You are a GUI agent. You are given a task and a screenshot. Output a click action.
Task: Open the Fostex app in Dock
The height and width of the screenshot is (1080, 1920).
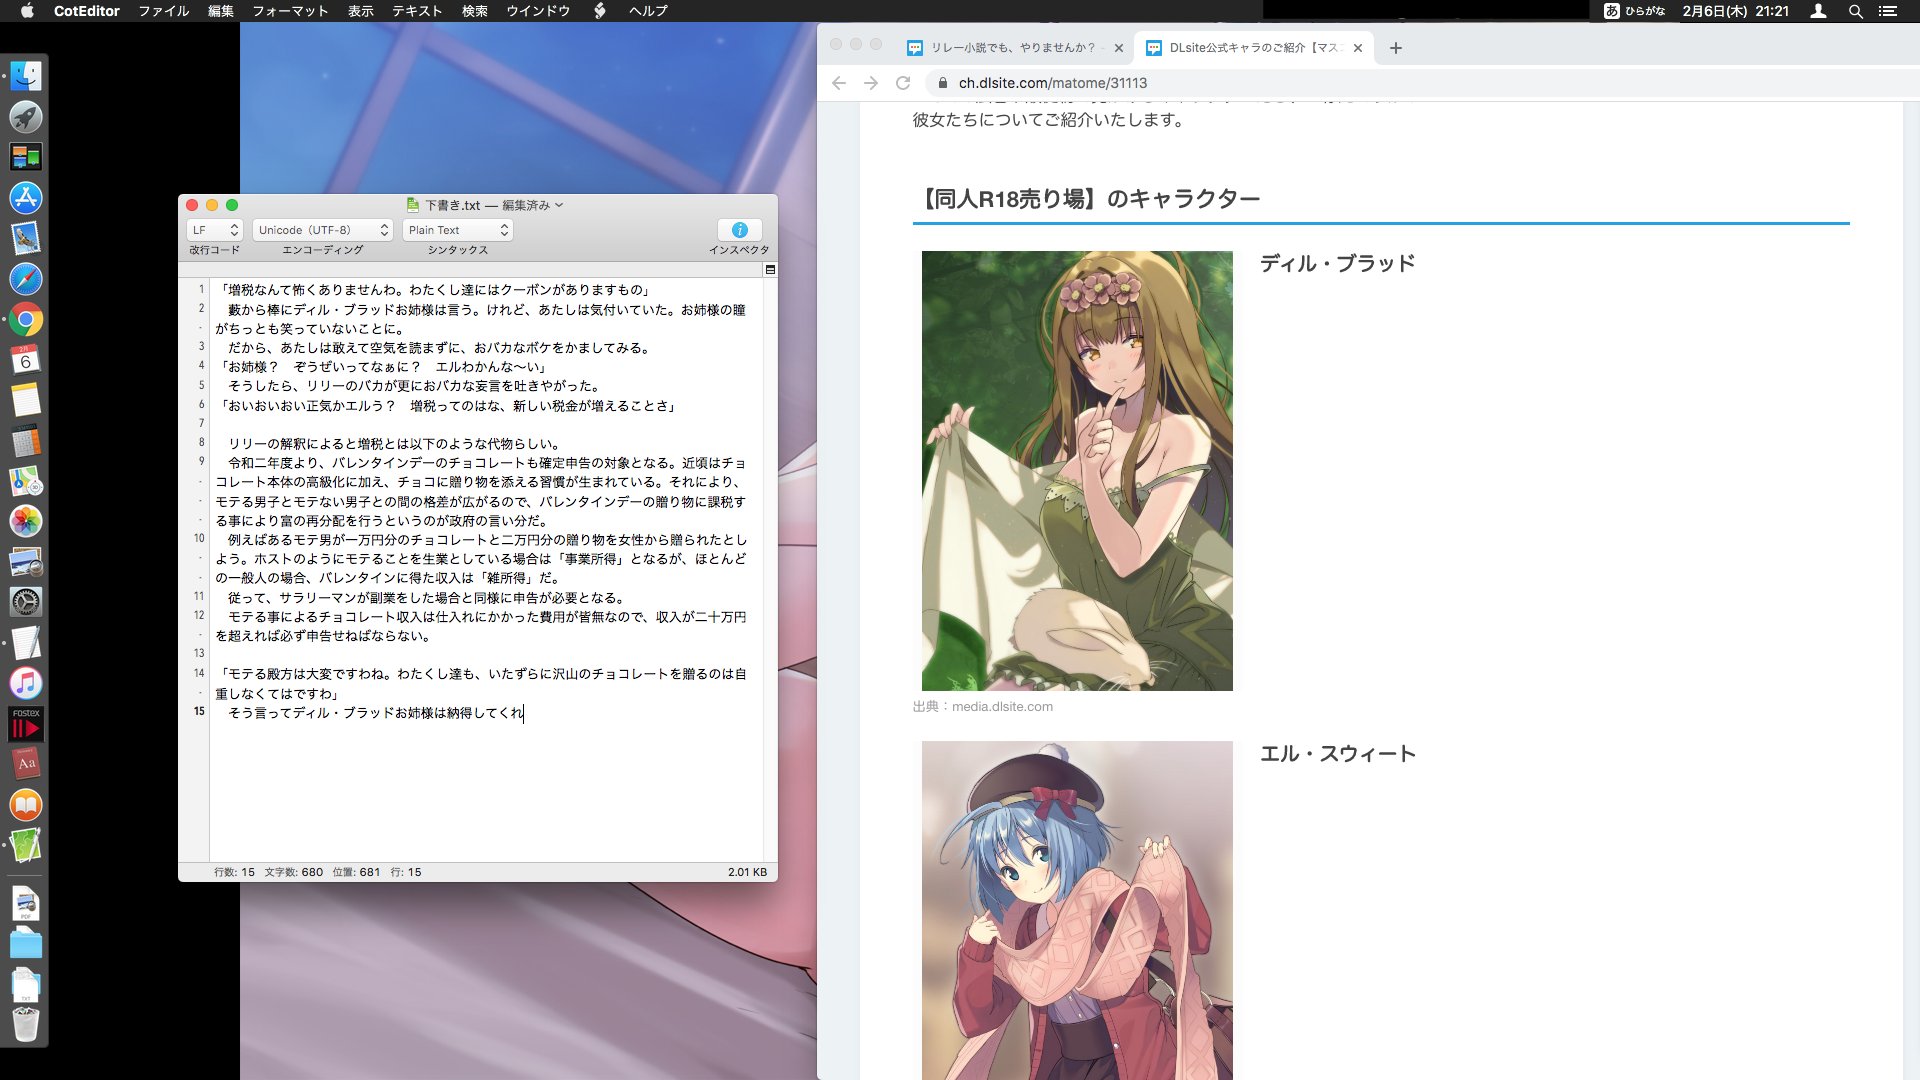click(x=26, y=724)
